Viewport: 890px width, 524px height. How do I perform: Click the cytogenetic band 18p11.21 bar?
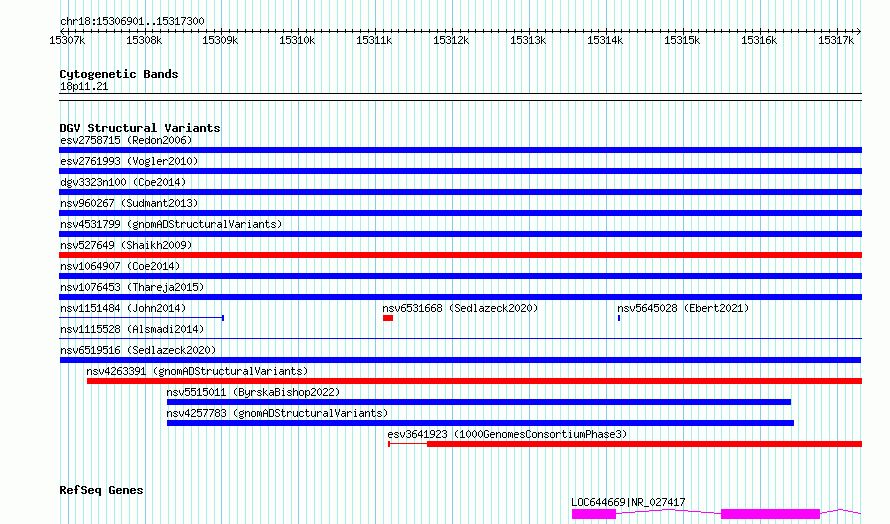(x=460, y=97)
